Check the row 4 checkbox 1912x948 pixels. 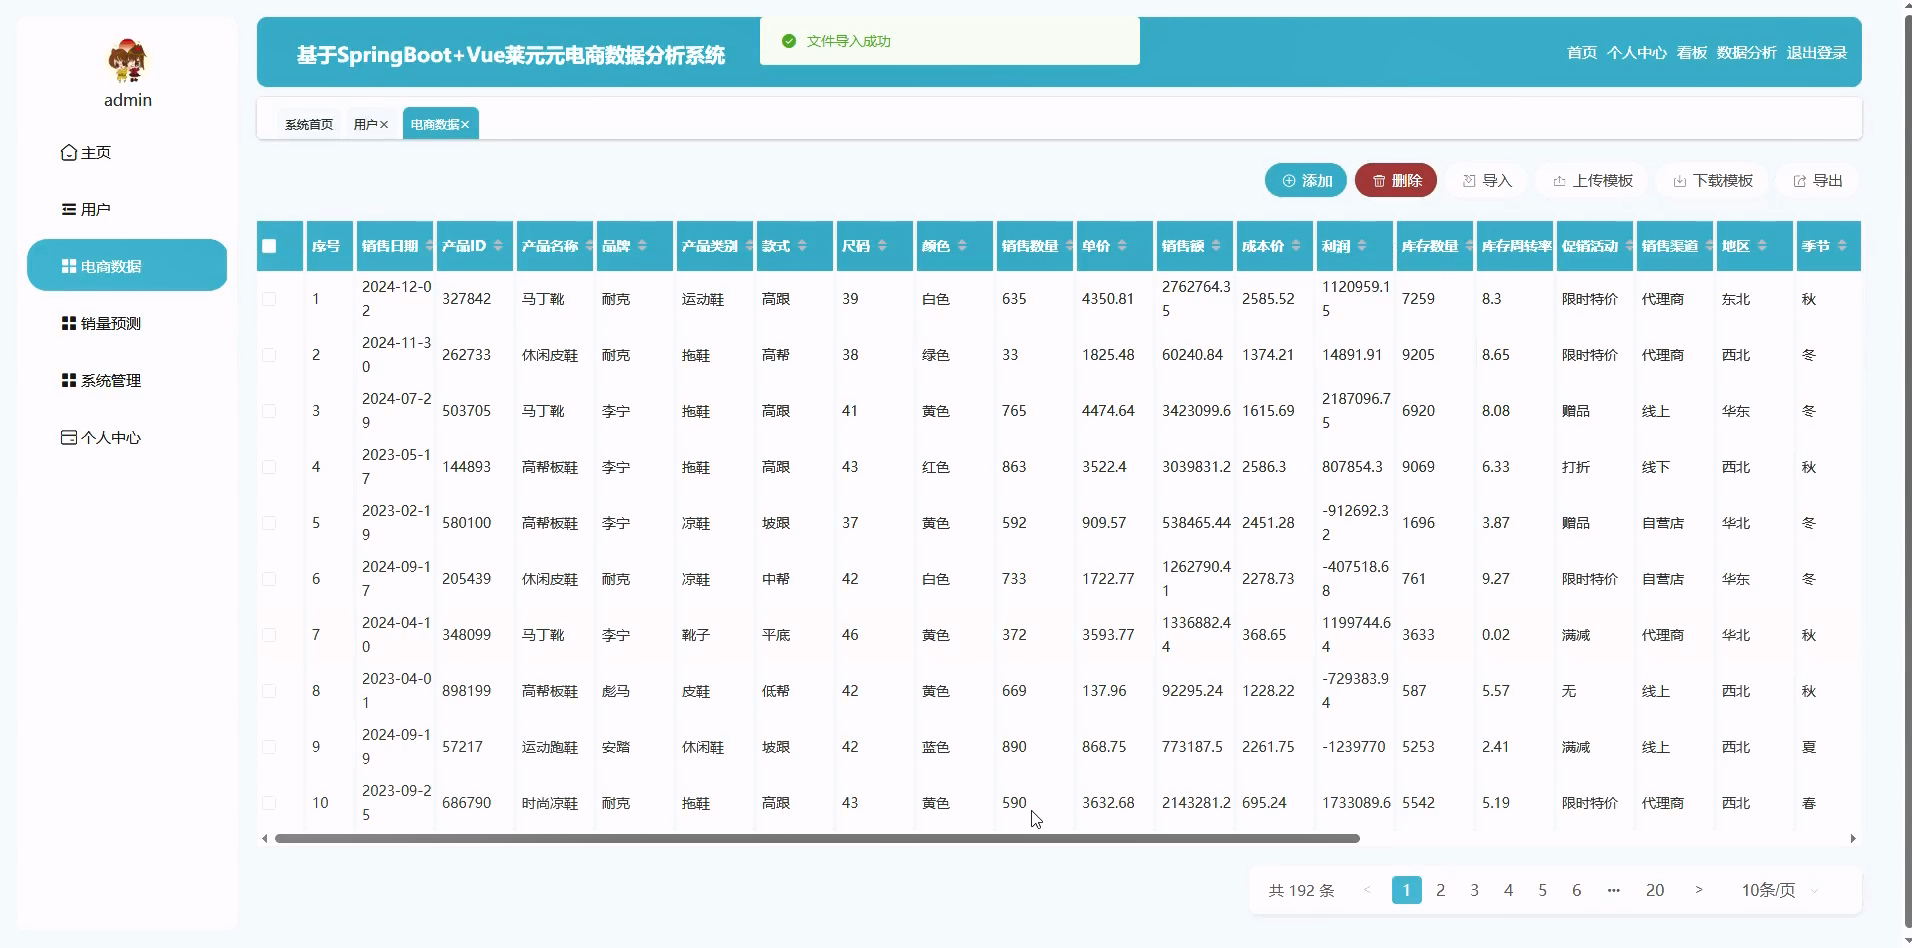pyautogui.click(x=269, y=467)
